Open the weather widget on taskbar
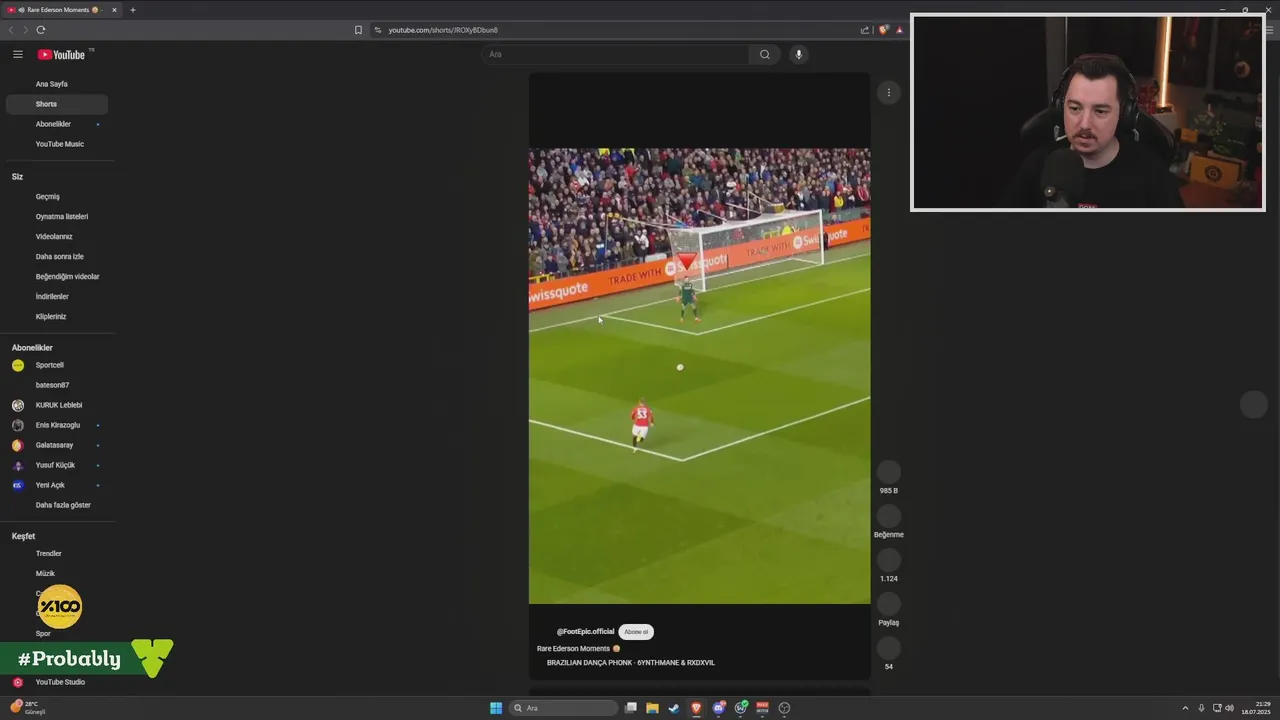 click(28, 708)
